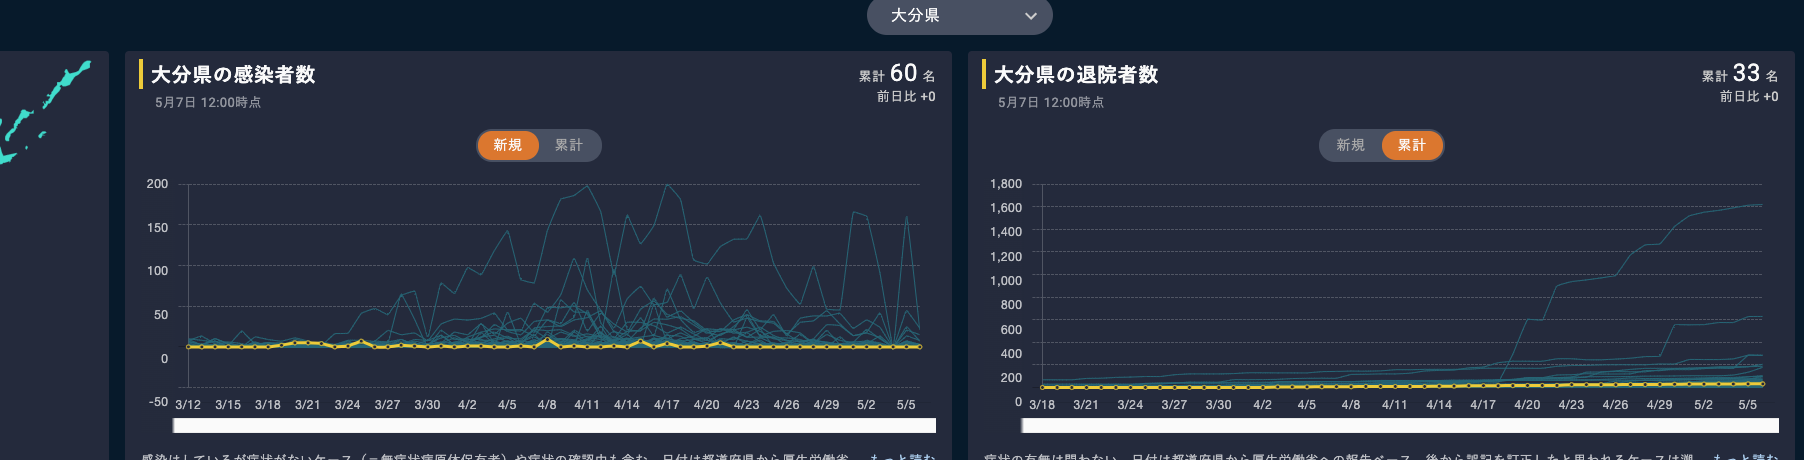Click the chevron arrow in the prefecture selector
The height and width of the screenshot is (460, 1804).
(1031, 16)
